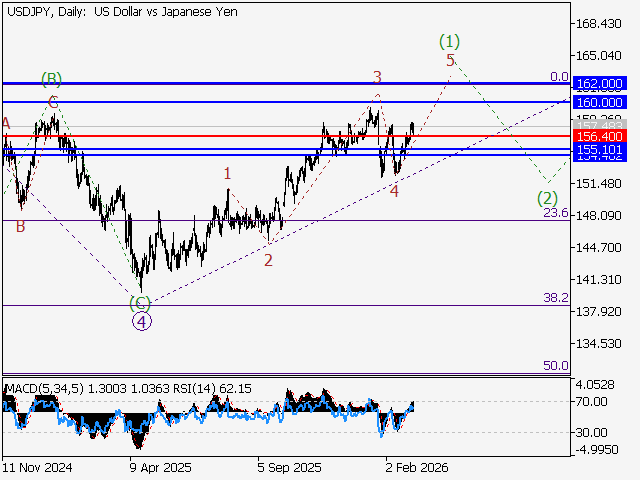
Task: Select the red wave 3 label
Action: pyautogui.click(x=377, y=77)
